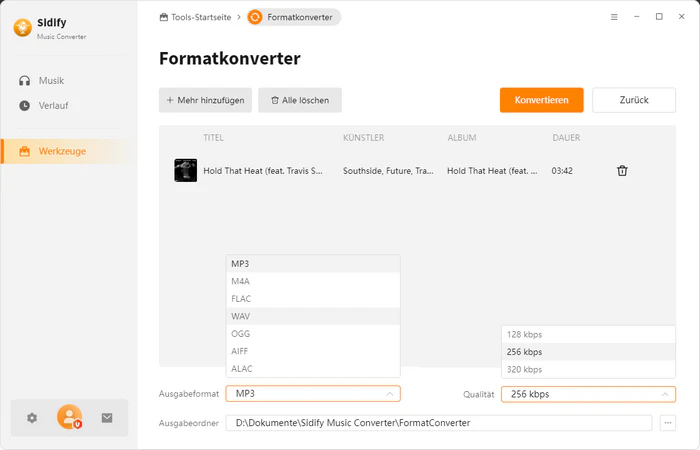Click the DAUER column header

coord(566,138)
